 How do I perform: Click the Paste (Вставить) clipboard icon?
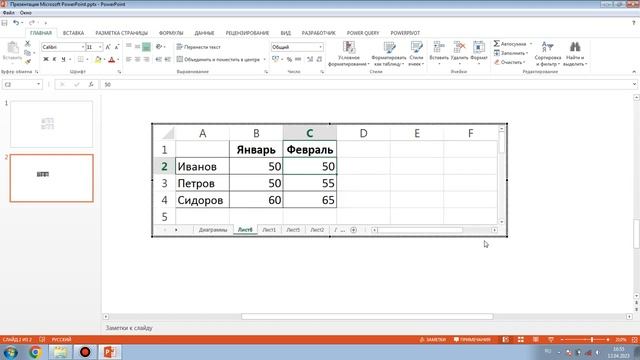12,48
